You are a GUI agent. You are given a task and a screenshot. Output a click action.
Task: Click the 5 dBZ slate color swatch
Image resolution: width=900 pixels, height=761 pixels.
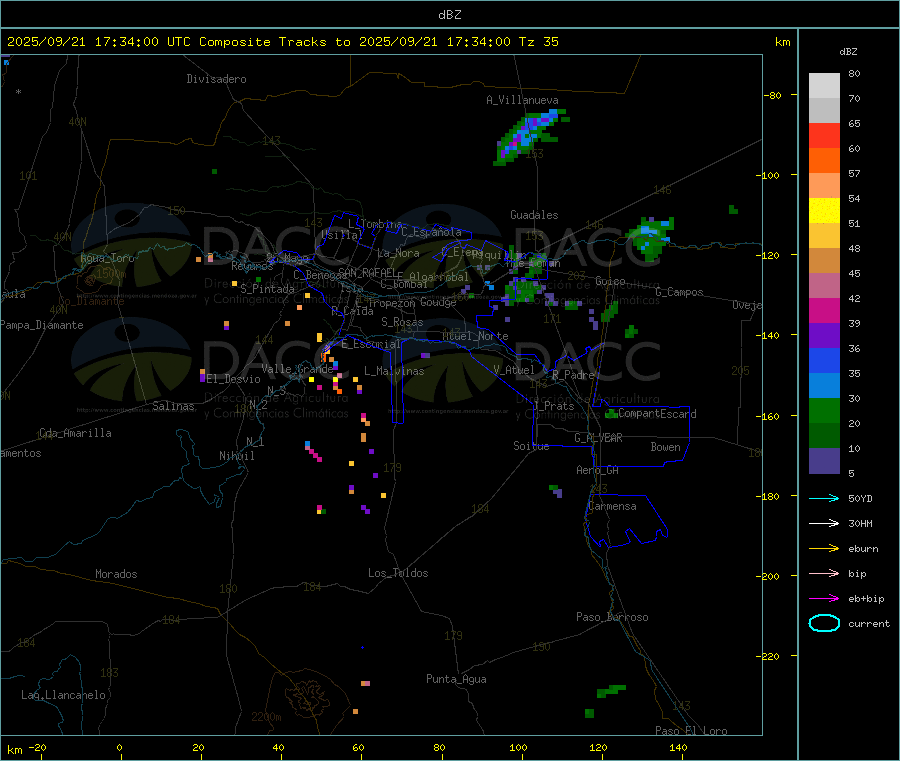point(824,461)
